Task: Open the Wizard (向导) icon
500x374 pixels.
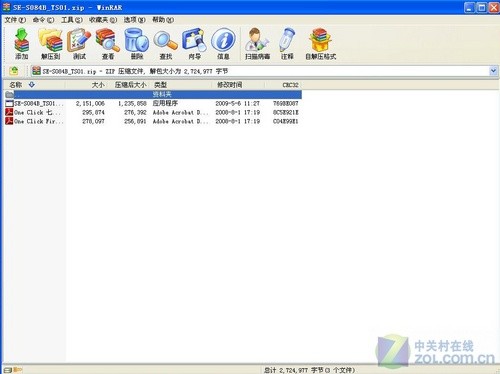Action: [194, 44]
